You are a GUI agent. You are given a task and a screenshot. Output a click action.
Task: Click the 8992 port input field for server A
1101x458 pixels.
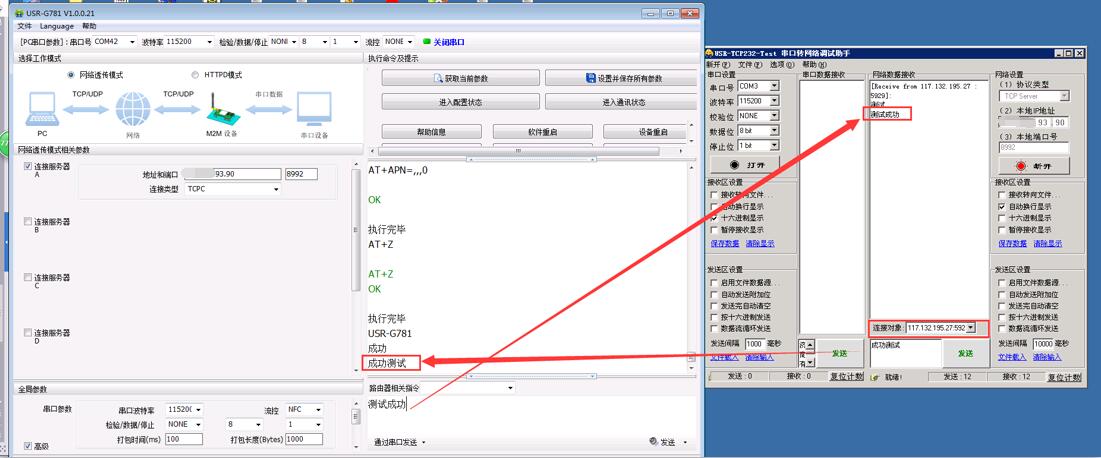click(301, 174)
